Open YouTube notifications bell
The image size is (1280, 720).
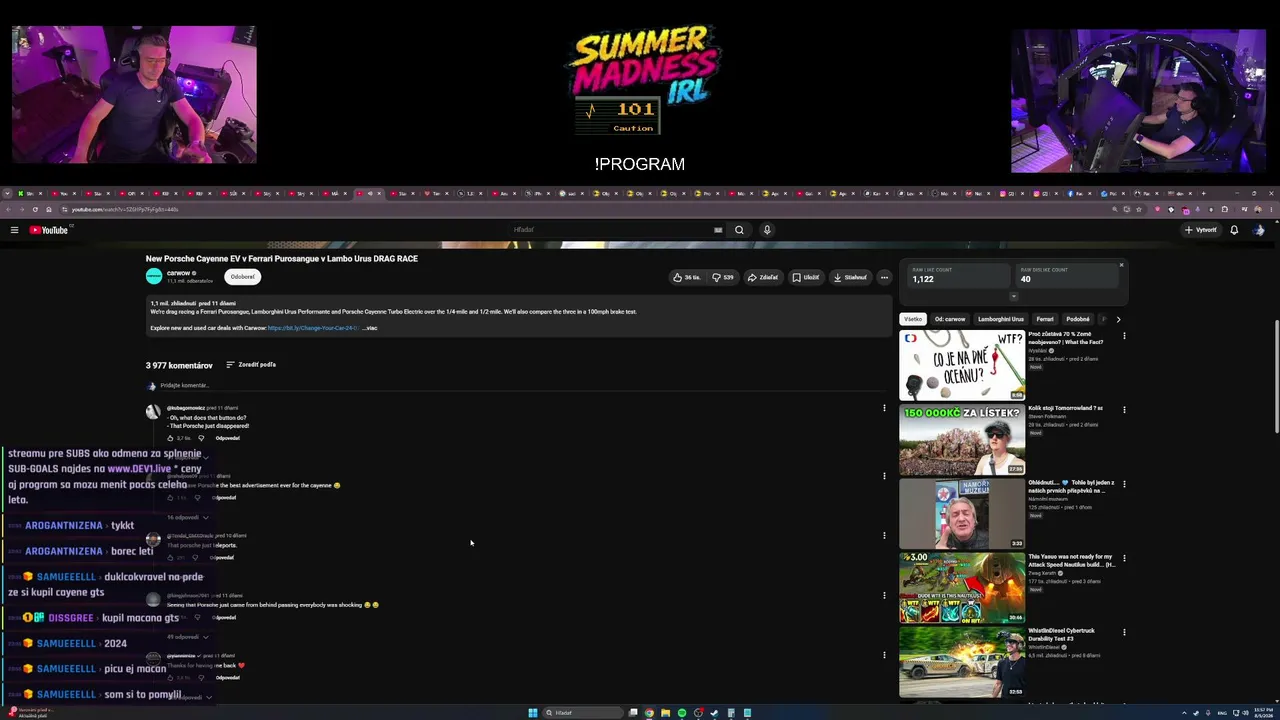tap(1234, 230)
